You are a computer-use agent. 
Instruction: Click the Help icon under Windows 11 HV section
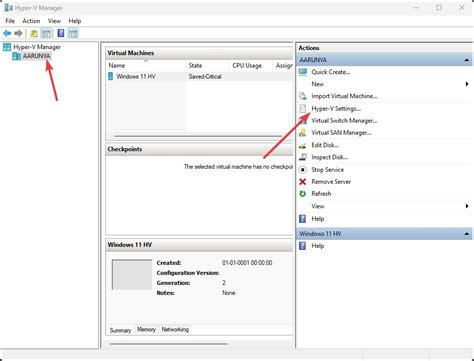[x=302, y=246]
